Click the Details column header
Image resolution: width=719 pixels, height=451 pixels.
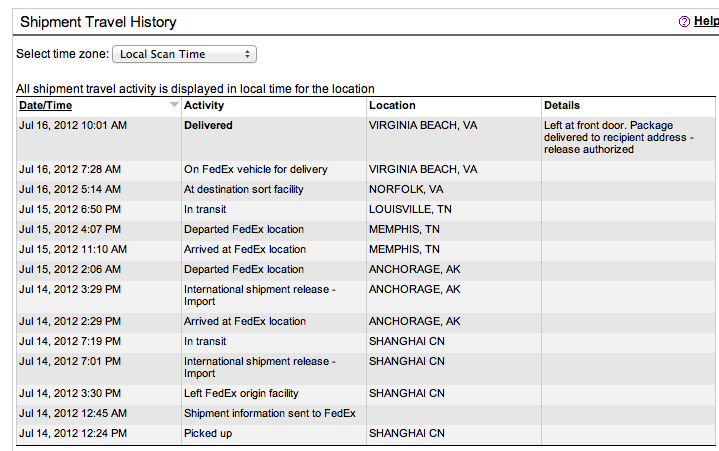coord(562,105)
